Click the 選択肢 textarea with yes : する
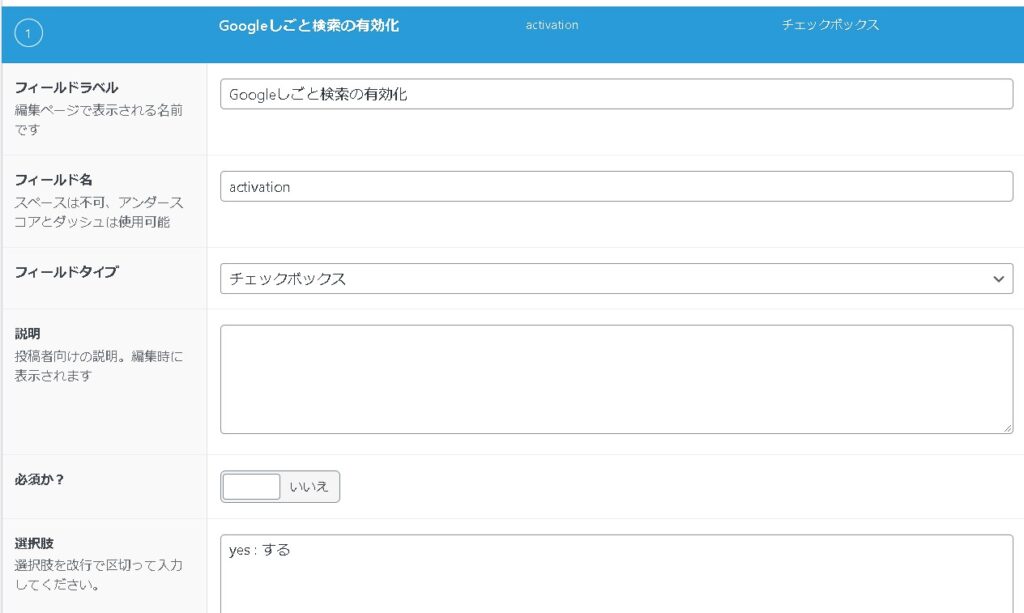Image resolution: width=1024 pixels, height=613 pixels. coord(616,574)
